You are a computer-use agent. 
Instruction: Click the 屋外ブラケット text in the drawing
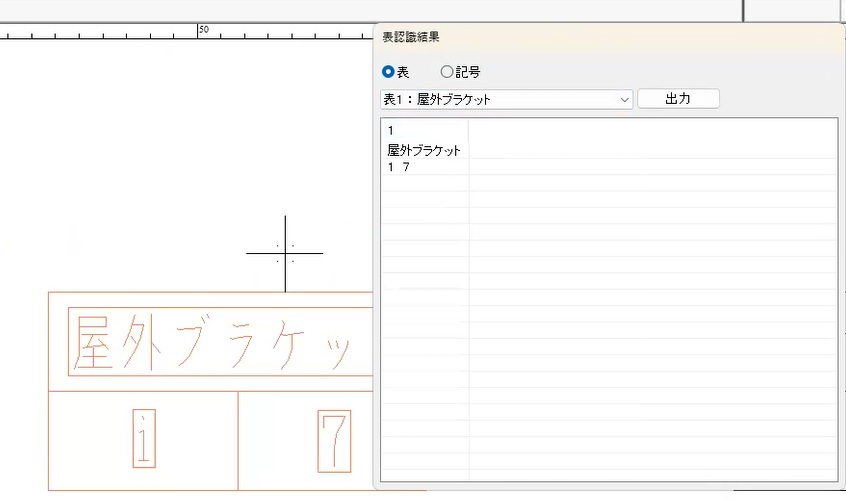[x=215, y=343]
